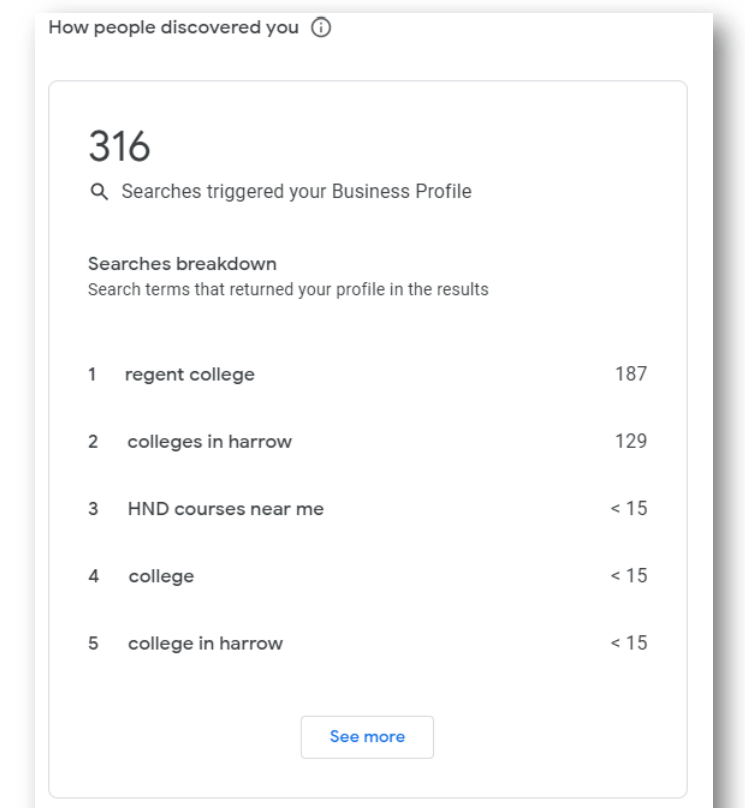The height and width of the screenshot is (808, 745).
Task: Click the fourth-ranked term 'college'
Action: [161, 576]
